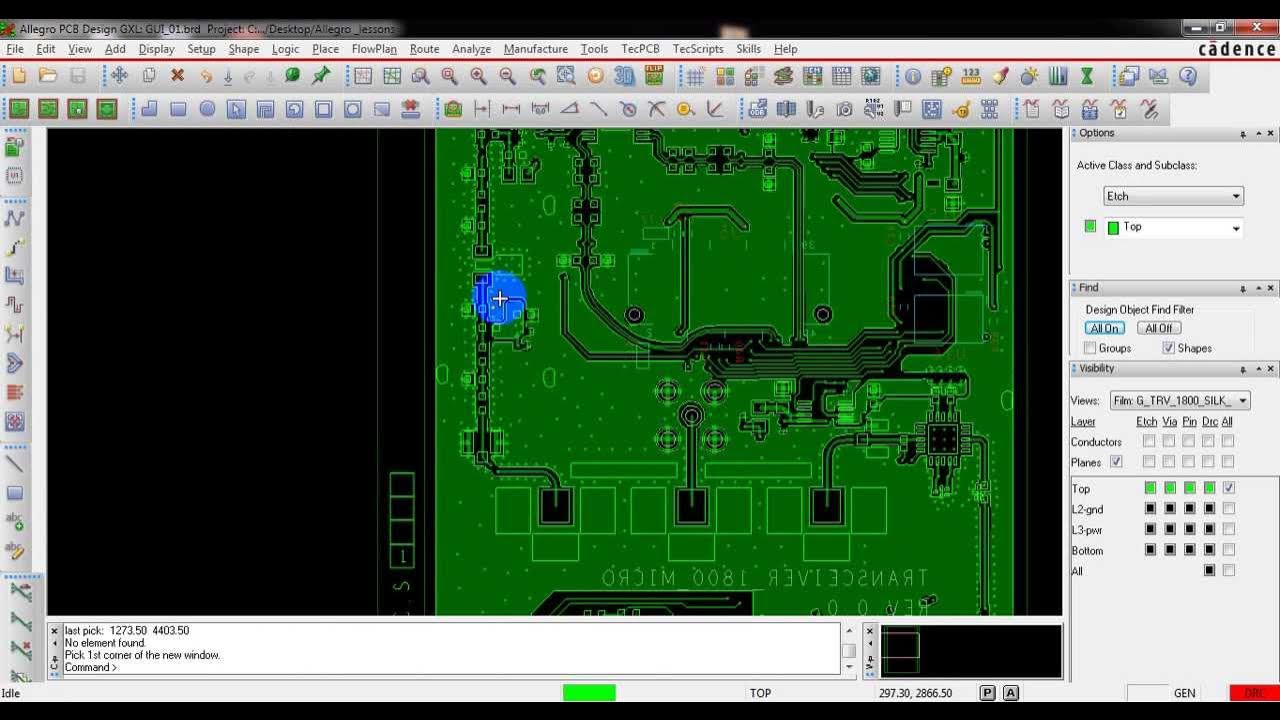Image resolution: width=1280 pixels, height=720 pixels.
Task: Open the 3D viewer icon
Action: (x=624, y=76)
